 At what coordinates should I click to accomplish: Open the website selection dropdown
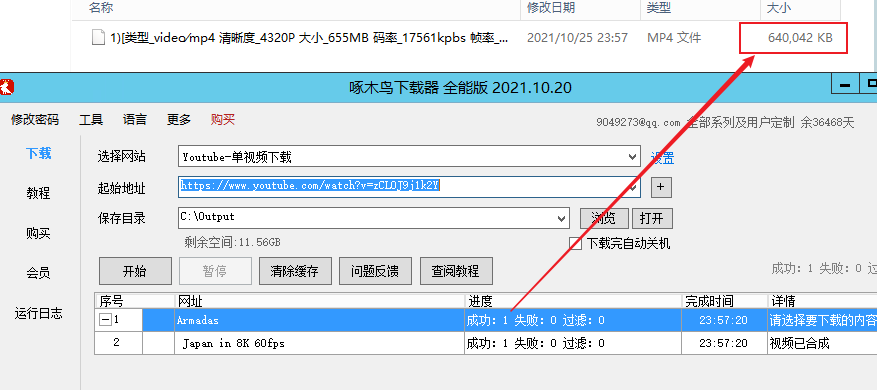[633, 157]
